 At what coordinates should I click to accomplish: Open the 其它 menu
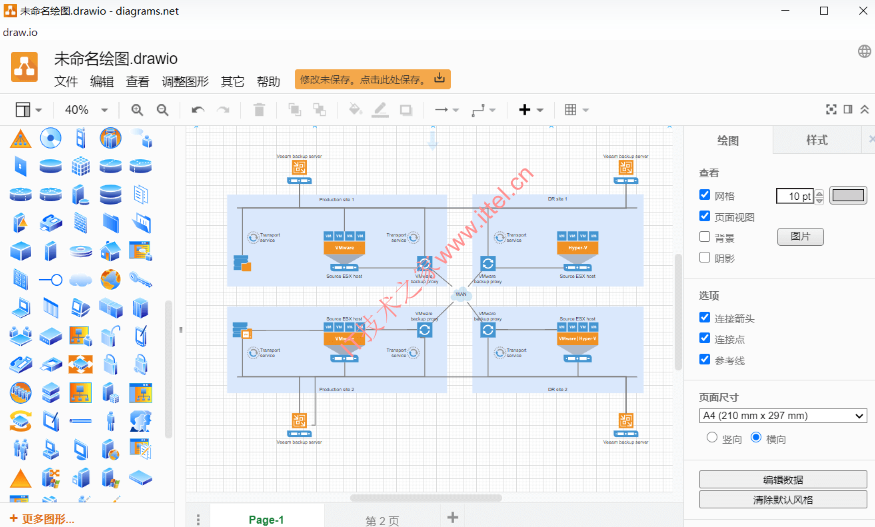point(232,82)
